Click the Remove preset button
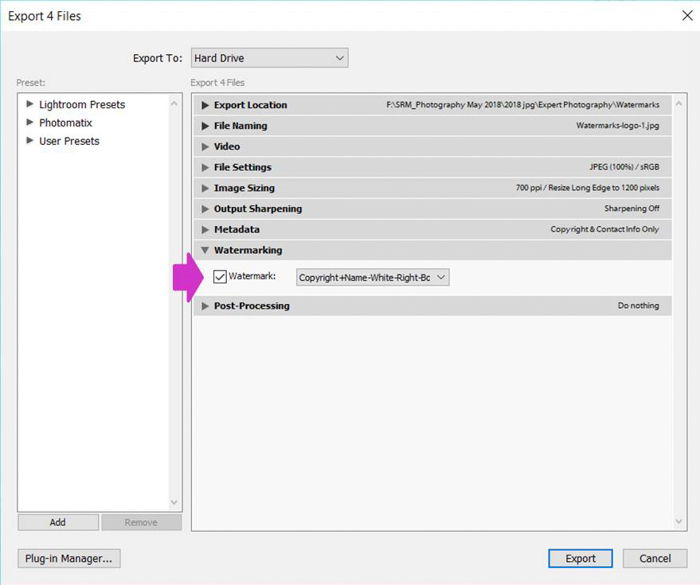 (142, 522)
